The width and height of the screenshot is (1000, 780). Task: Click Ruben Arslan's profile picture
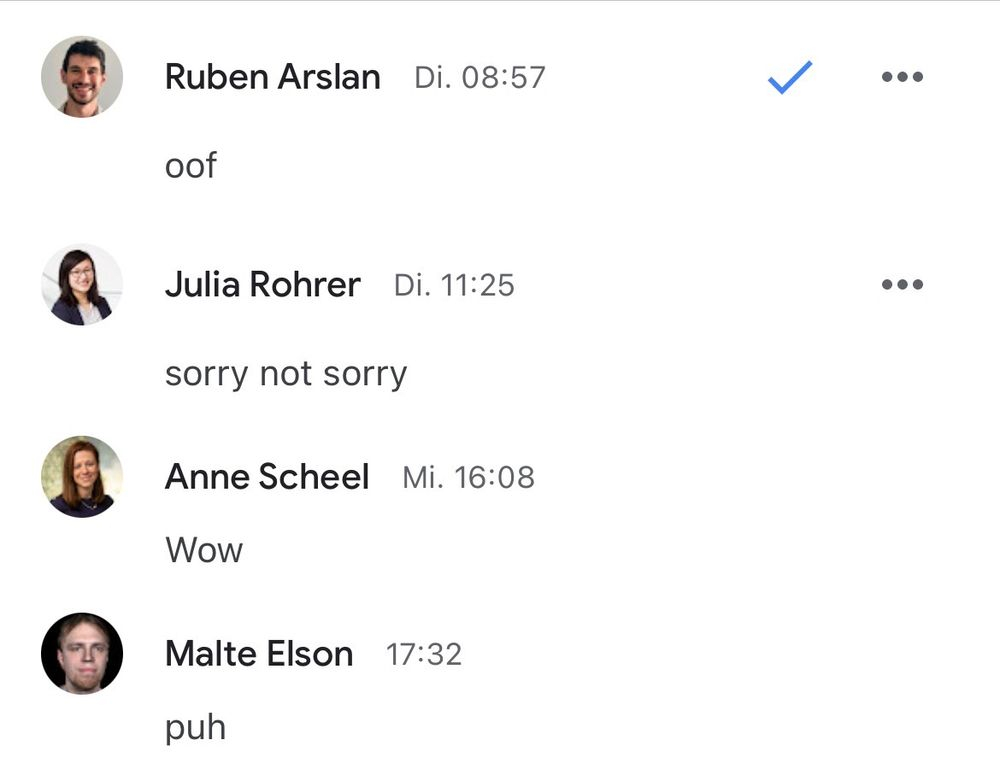point(82,77)
